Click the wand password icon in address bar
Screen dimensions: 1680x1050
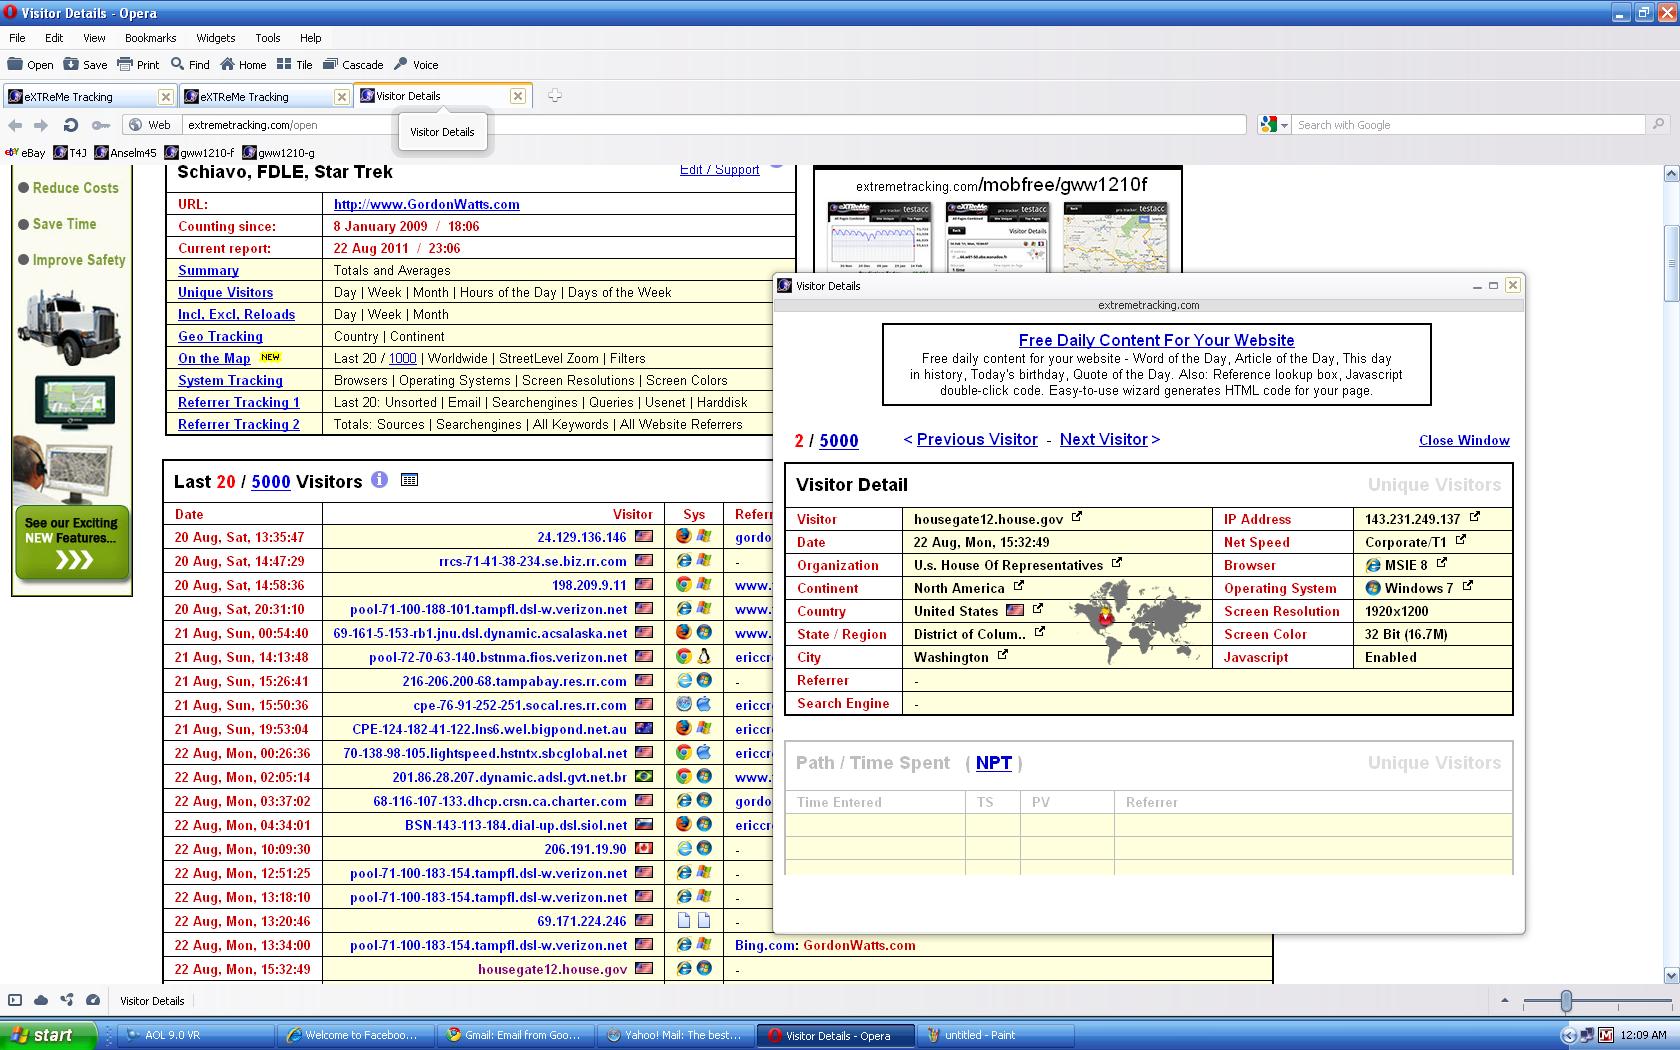(x=101, y=125)
